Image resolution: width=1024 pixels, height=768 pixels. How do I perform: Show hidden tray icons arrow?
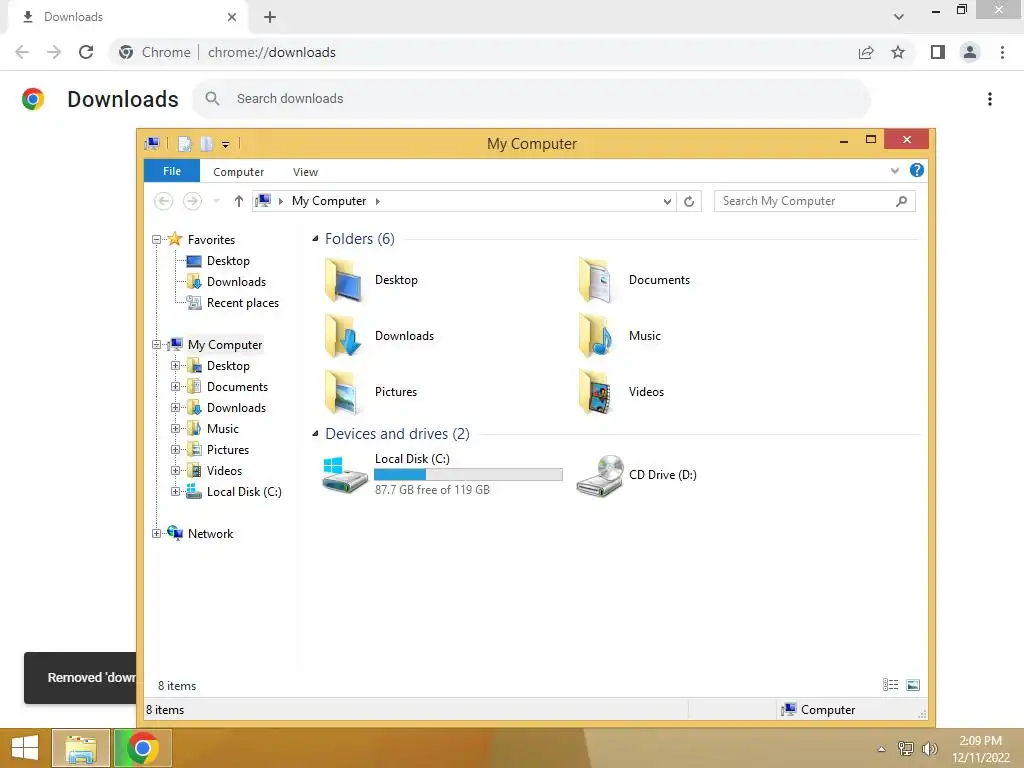[x=881, y=749]
